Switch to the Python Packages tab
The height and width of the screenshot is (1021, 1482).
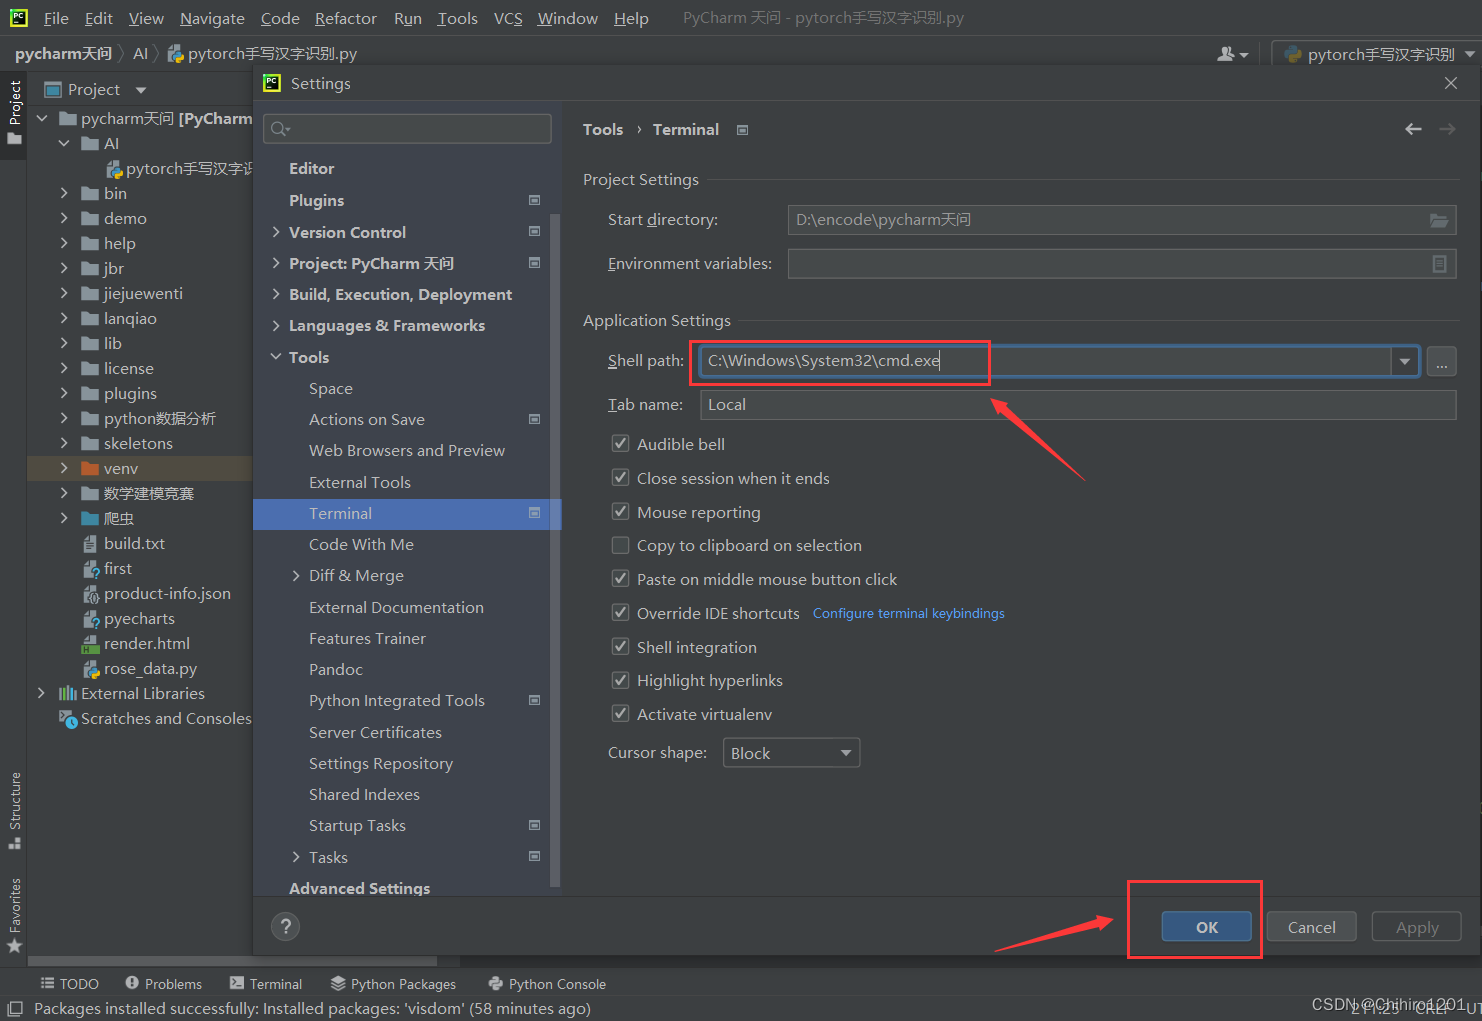[393, 984]
